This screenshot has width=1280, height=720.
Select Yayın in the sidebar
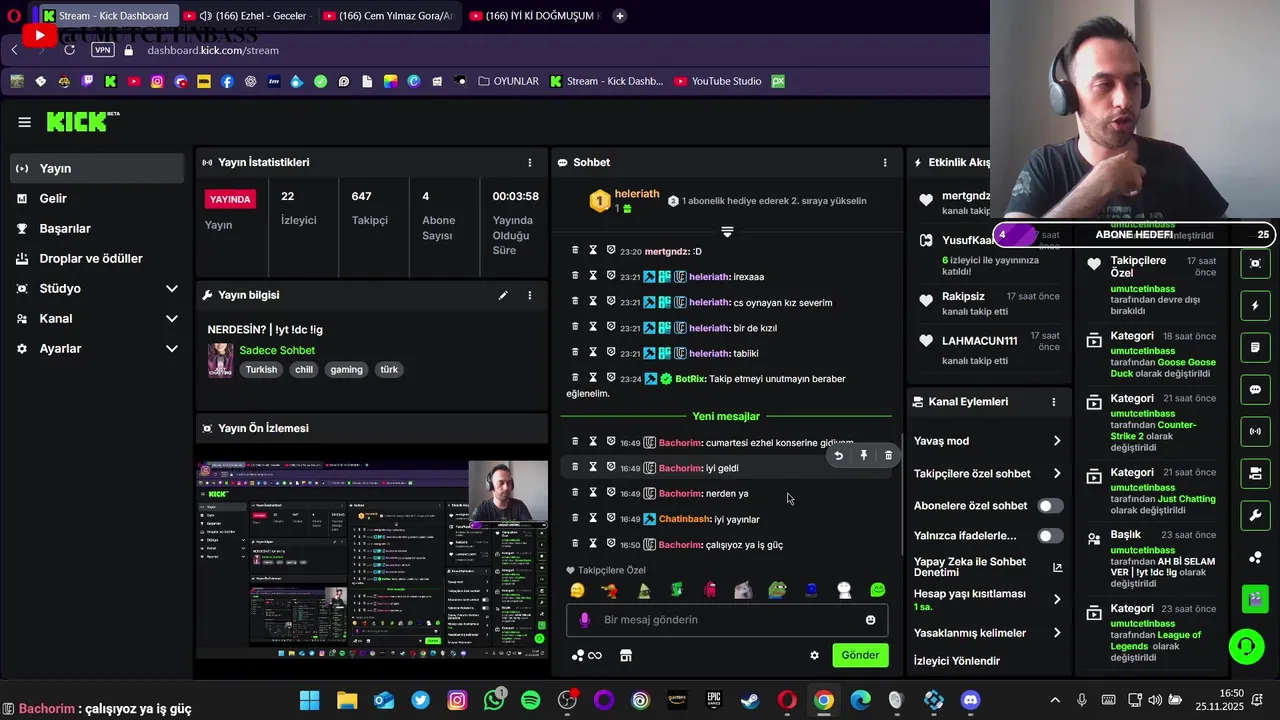(97, 168)
